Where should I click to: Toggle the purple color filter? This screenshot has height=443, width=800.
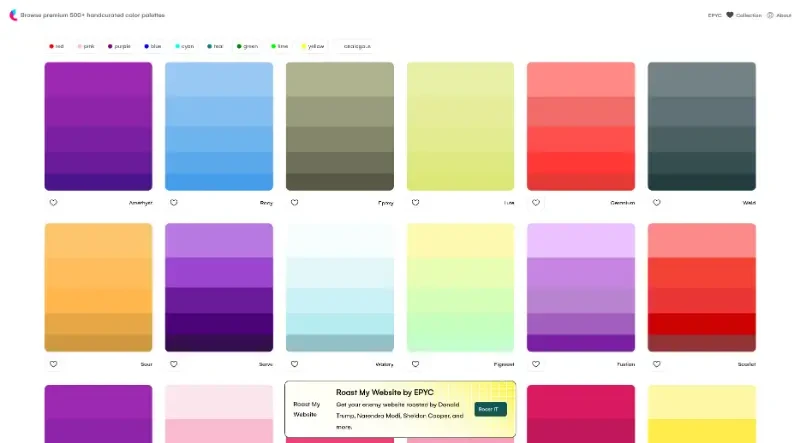tap(119, 46)
